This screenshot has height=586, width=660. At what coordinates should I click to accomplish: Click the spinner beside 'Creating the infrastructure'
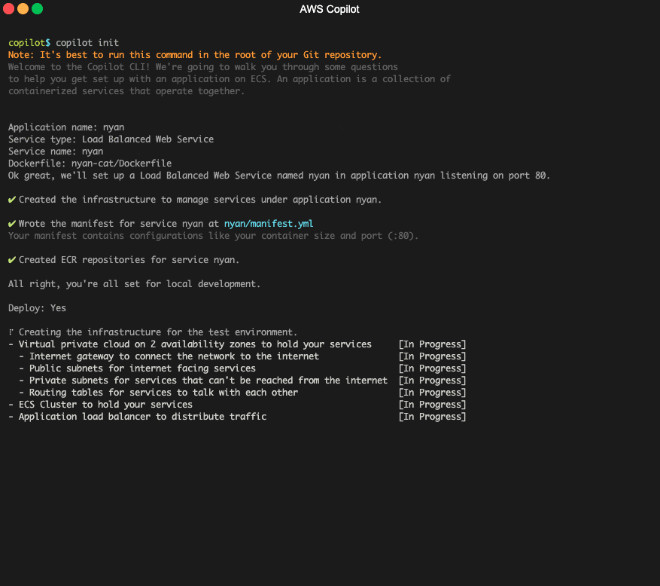pos(11,332)
